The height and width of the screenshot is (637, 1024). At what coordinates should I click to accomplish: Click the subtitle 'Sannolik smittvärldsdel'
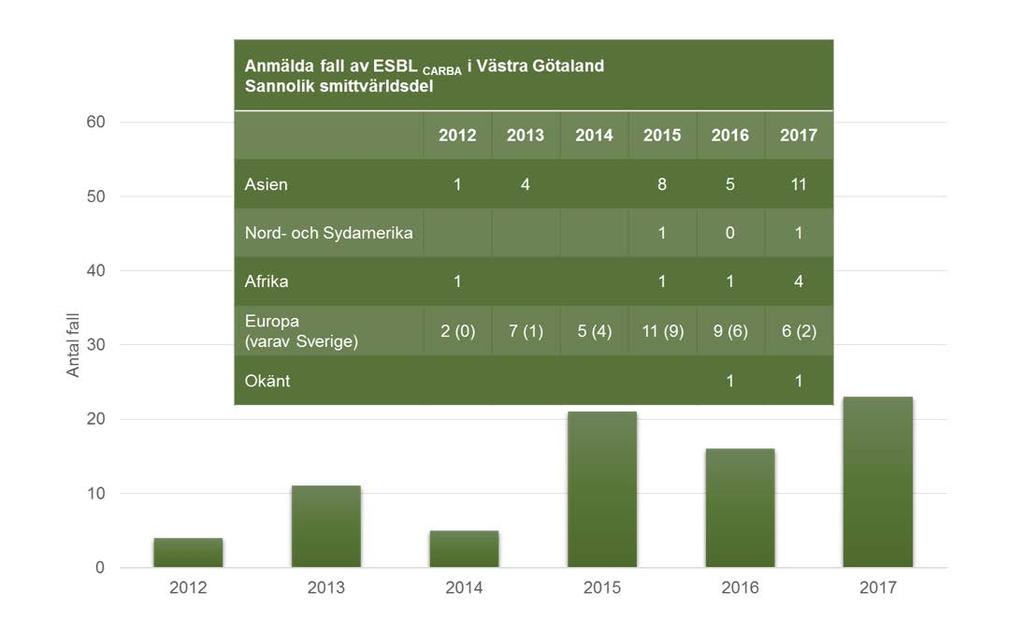(x=339, y=86)
